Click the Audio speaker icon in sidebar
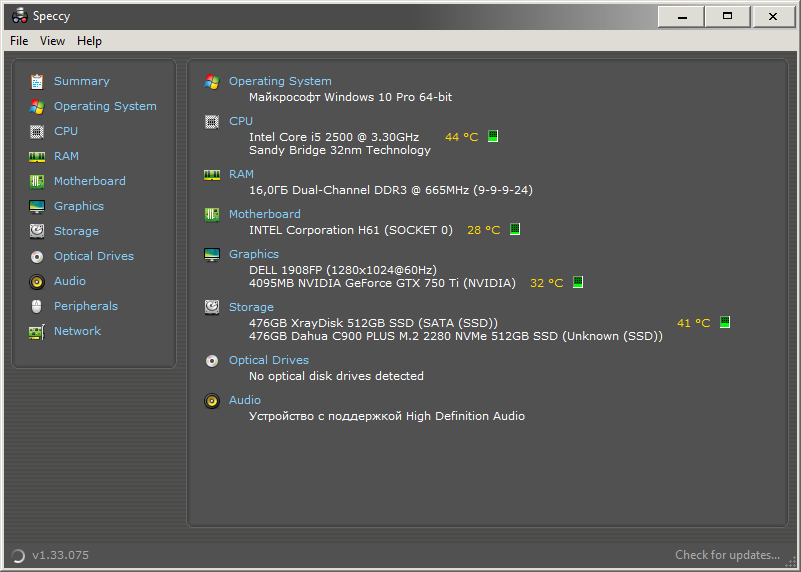The width and height of the screenshot is (801, 572). point(37,281)
